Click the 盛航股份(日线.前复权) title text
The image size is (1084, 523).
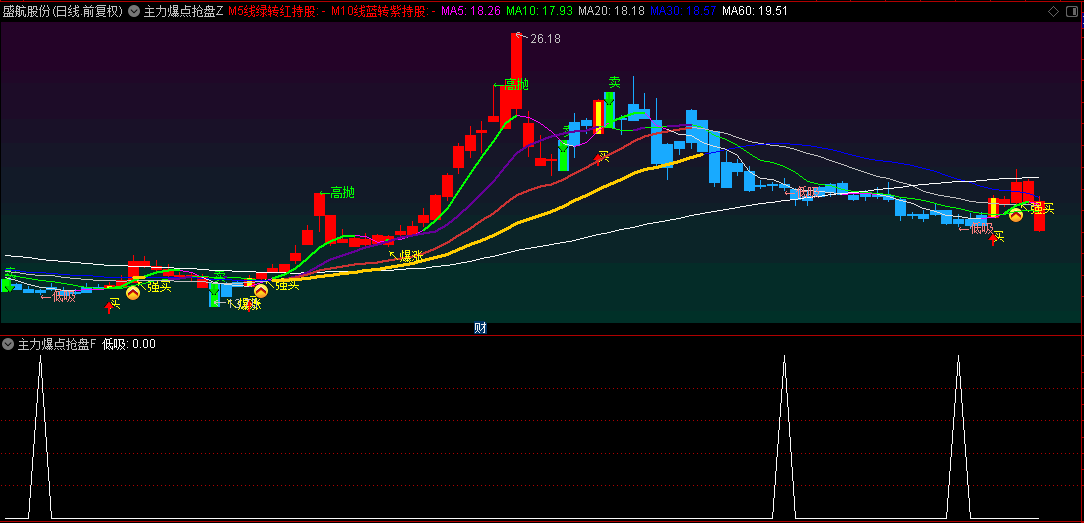coord(63,11)
